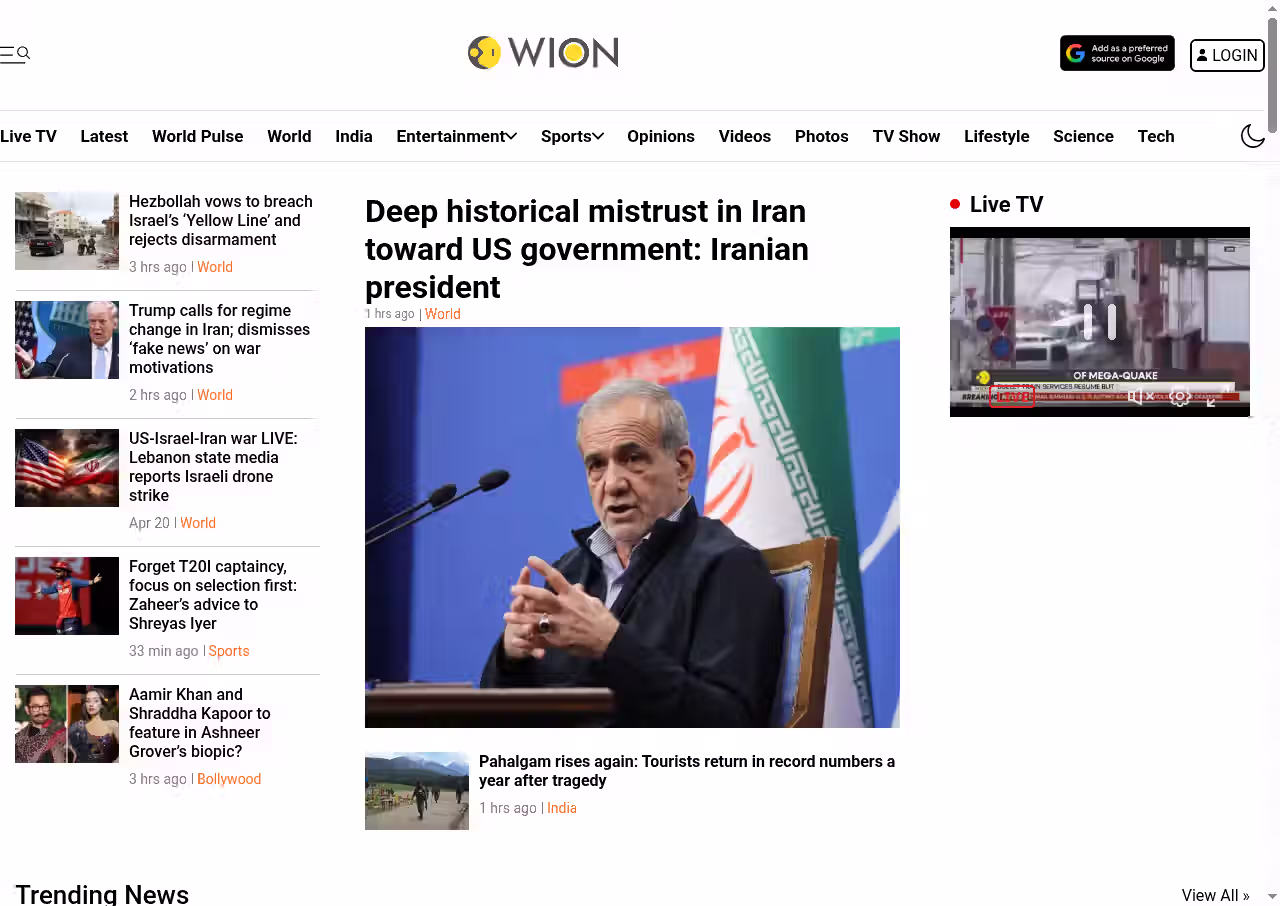1280x906 pixels.
Task: Click the LOGIN button
Action: (x=1227, y=55)
